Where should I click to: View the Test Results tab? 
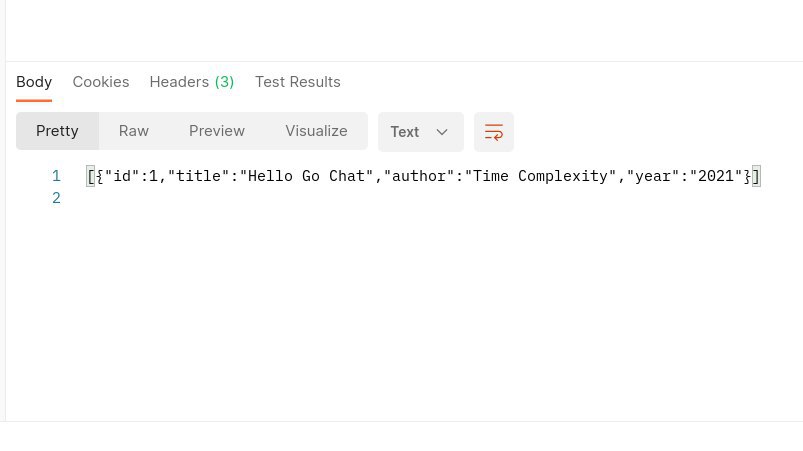click(297, 82)
